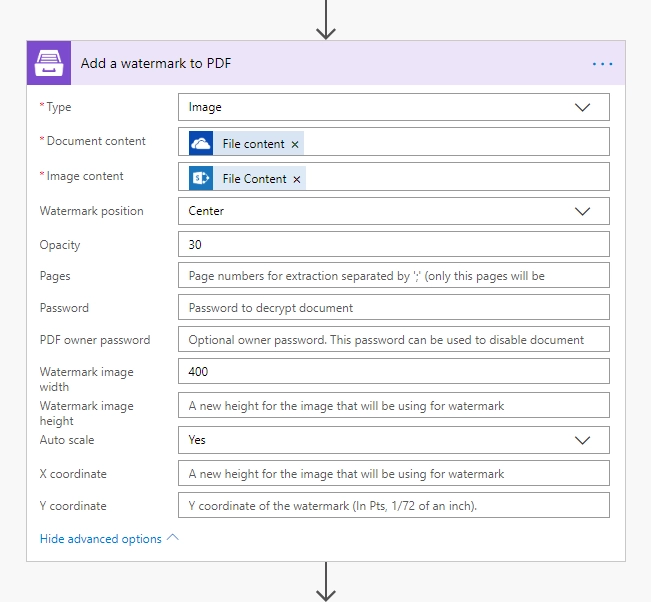This screenshot has width=651, height=602.
Task: Click the Password input field
Action: (x=394, y=307)
